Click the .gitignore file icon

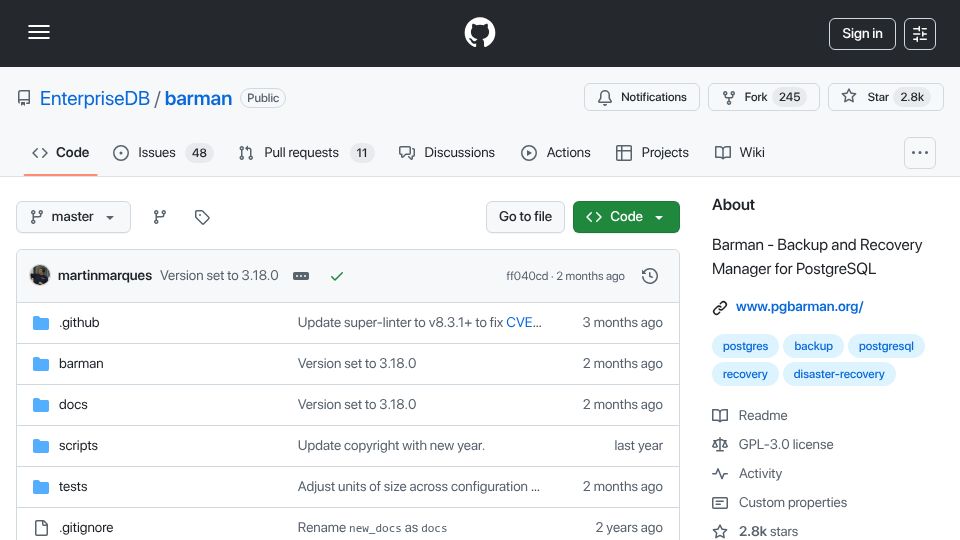(x=41, y=528)
